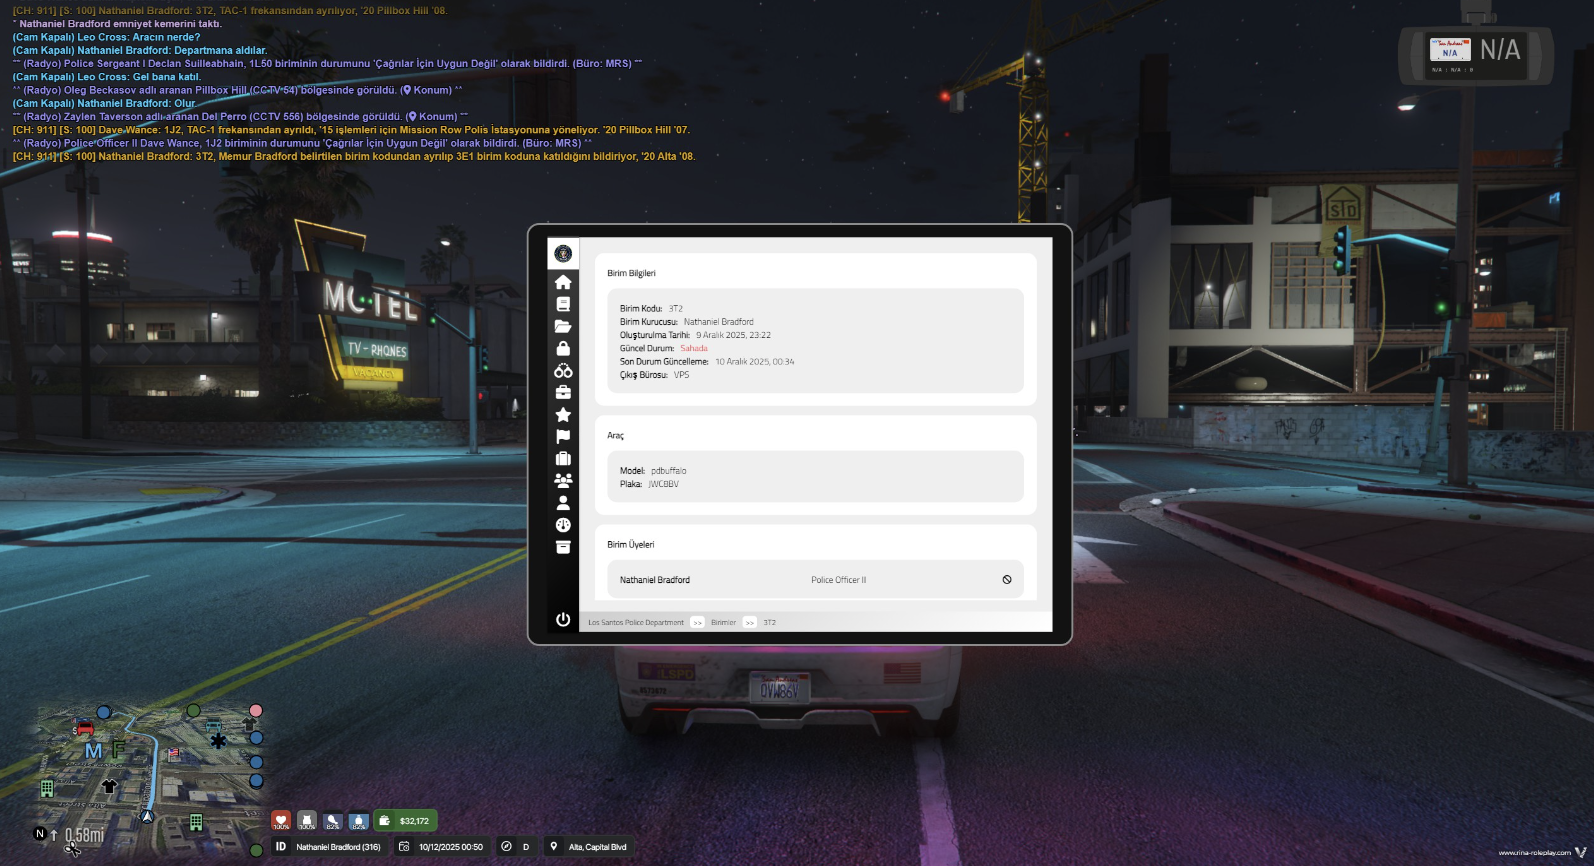Click the 'Nathaniel Bradford (316)' HUD name
Viewport: 1594px width, 866px height.
[x=338, y=847]
